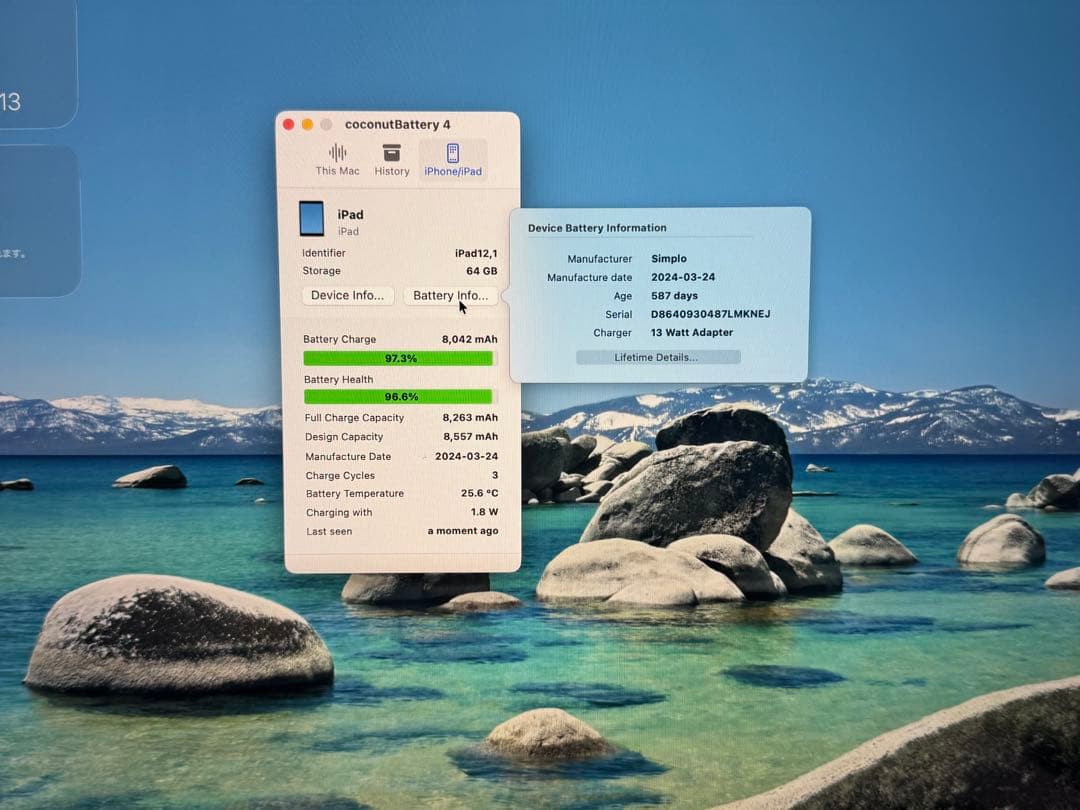The height and width of the screenshot is (810, 1080).
Task: Select the iPhone/iPad device tab
Action: [453, 159]
